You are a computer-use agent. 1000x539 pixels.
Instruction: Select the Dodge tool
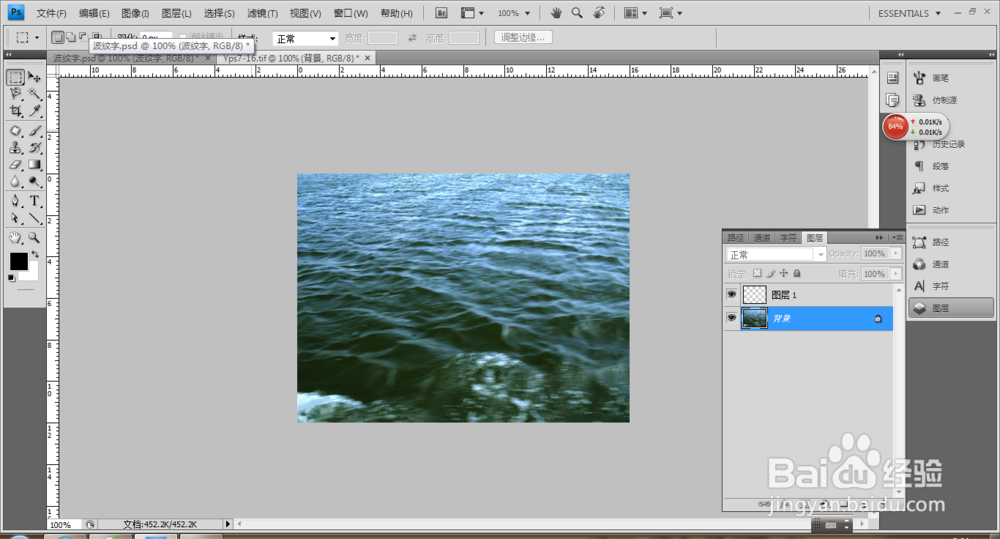(34, 181)
